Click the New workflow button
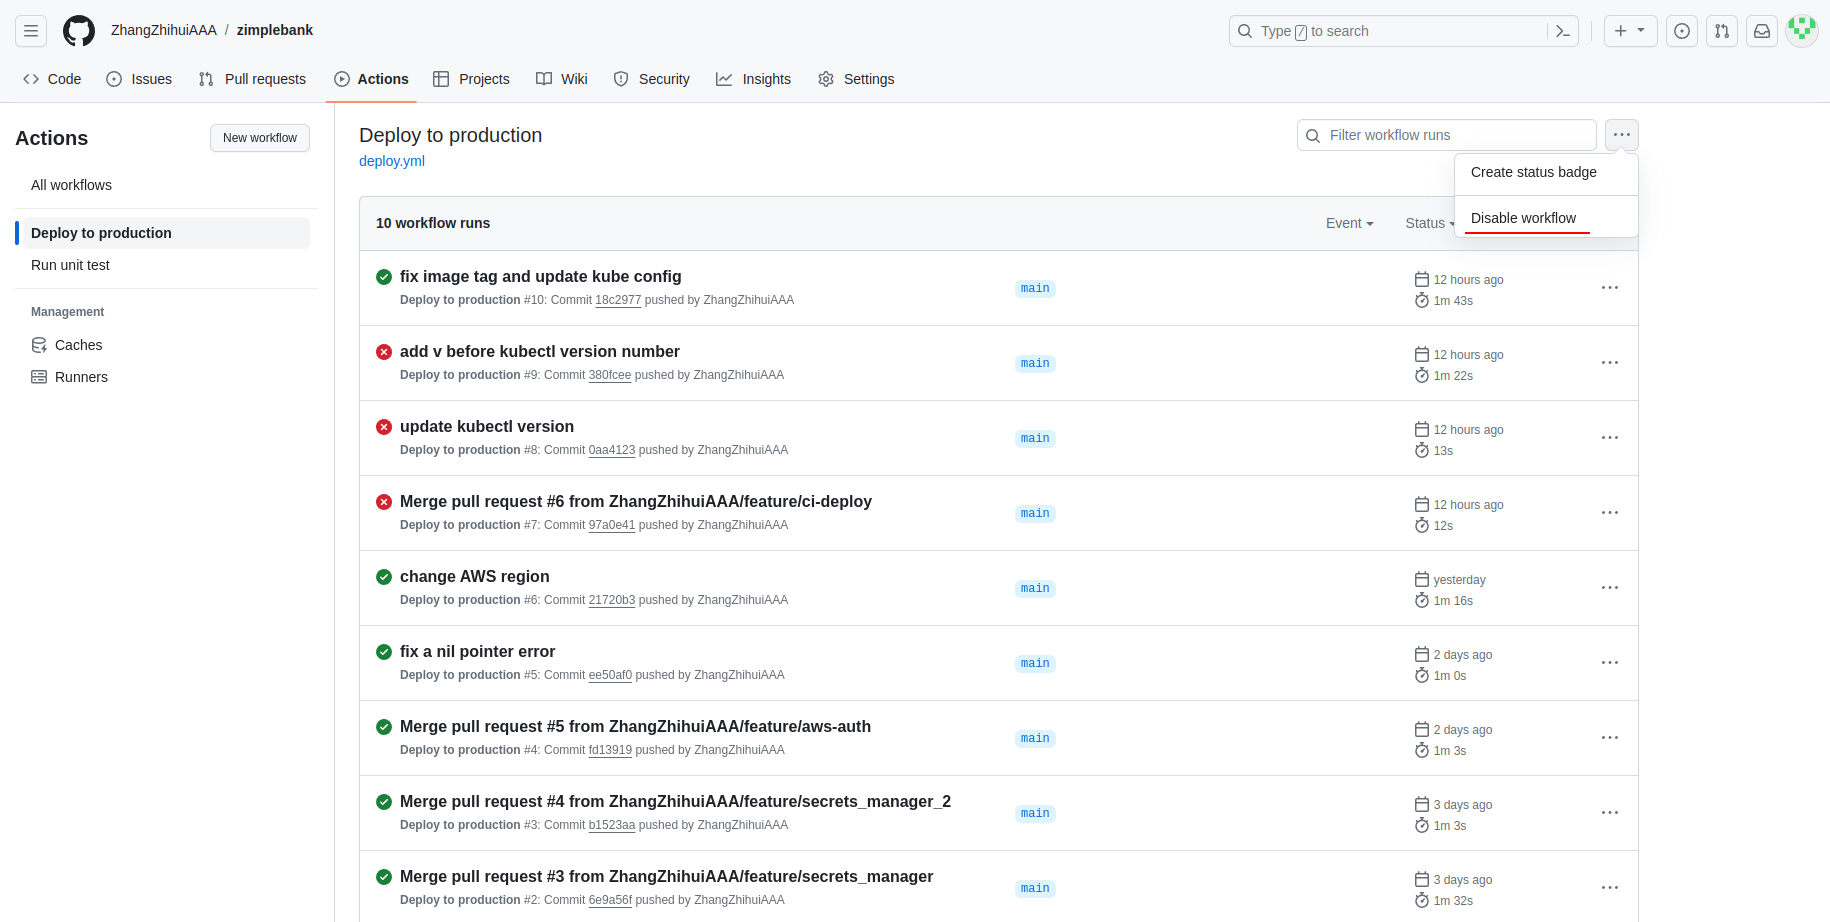The image size is (1830, 922). [260, 138]
